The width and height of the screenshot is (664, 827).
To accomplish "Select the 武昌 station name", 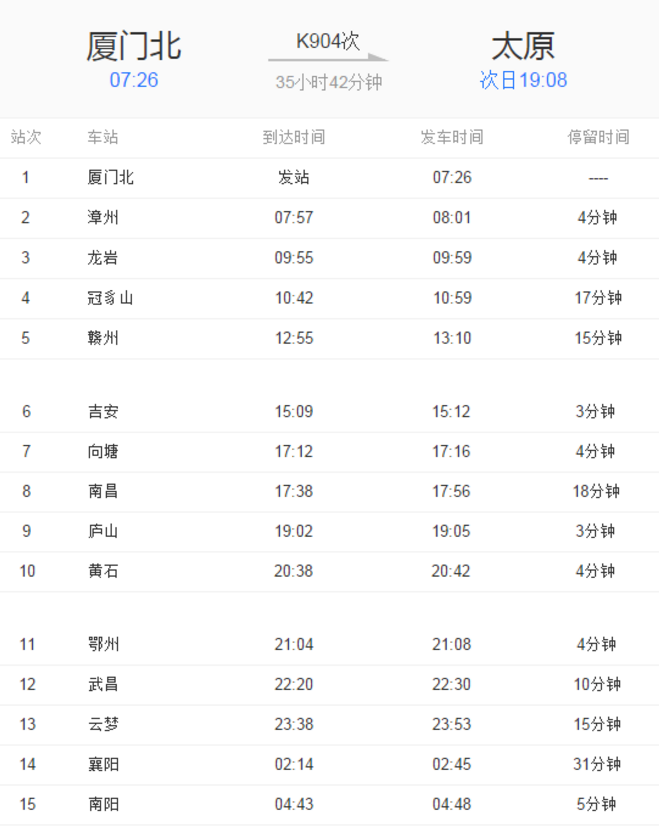I will tap(103, 685).
